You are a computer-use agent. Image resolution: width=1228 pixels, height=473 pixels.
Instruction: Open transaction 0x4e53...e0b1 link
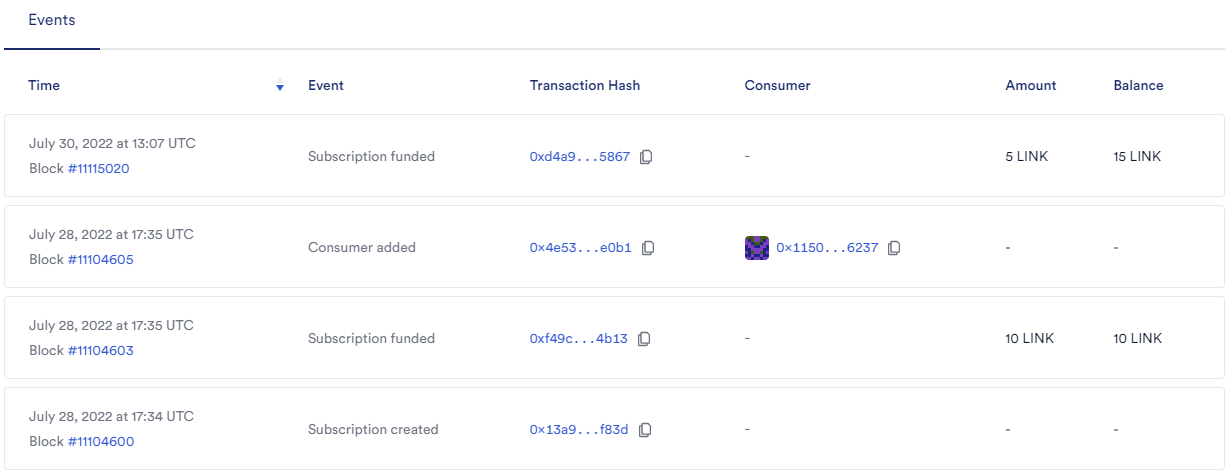coord(581,248)
